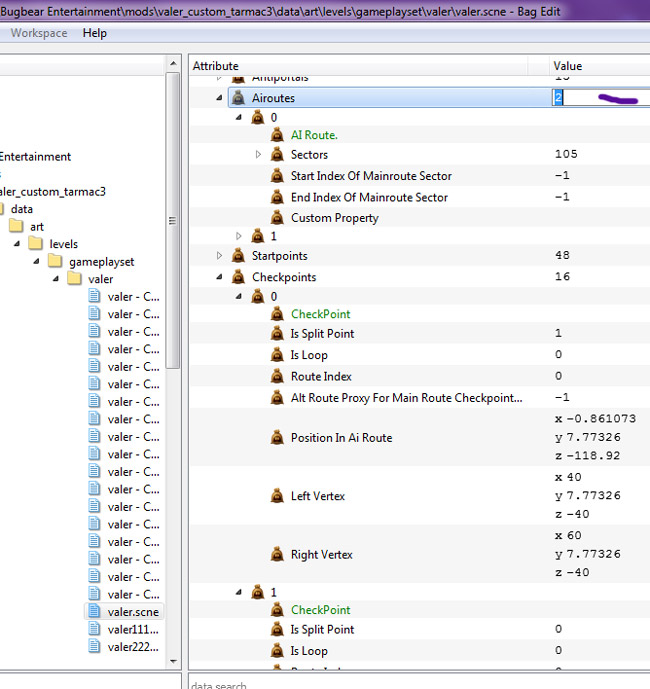Click the bag icon beside Right Vertex
The width and height of the screenshot is (650, 689).
tap(277, 555)
